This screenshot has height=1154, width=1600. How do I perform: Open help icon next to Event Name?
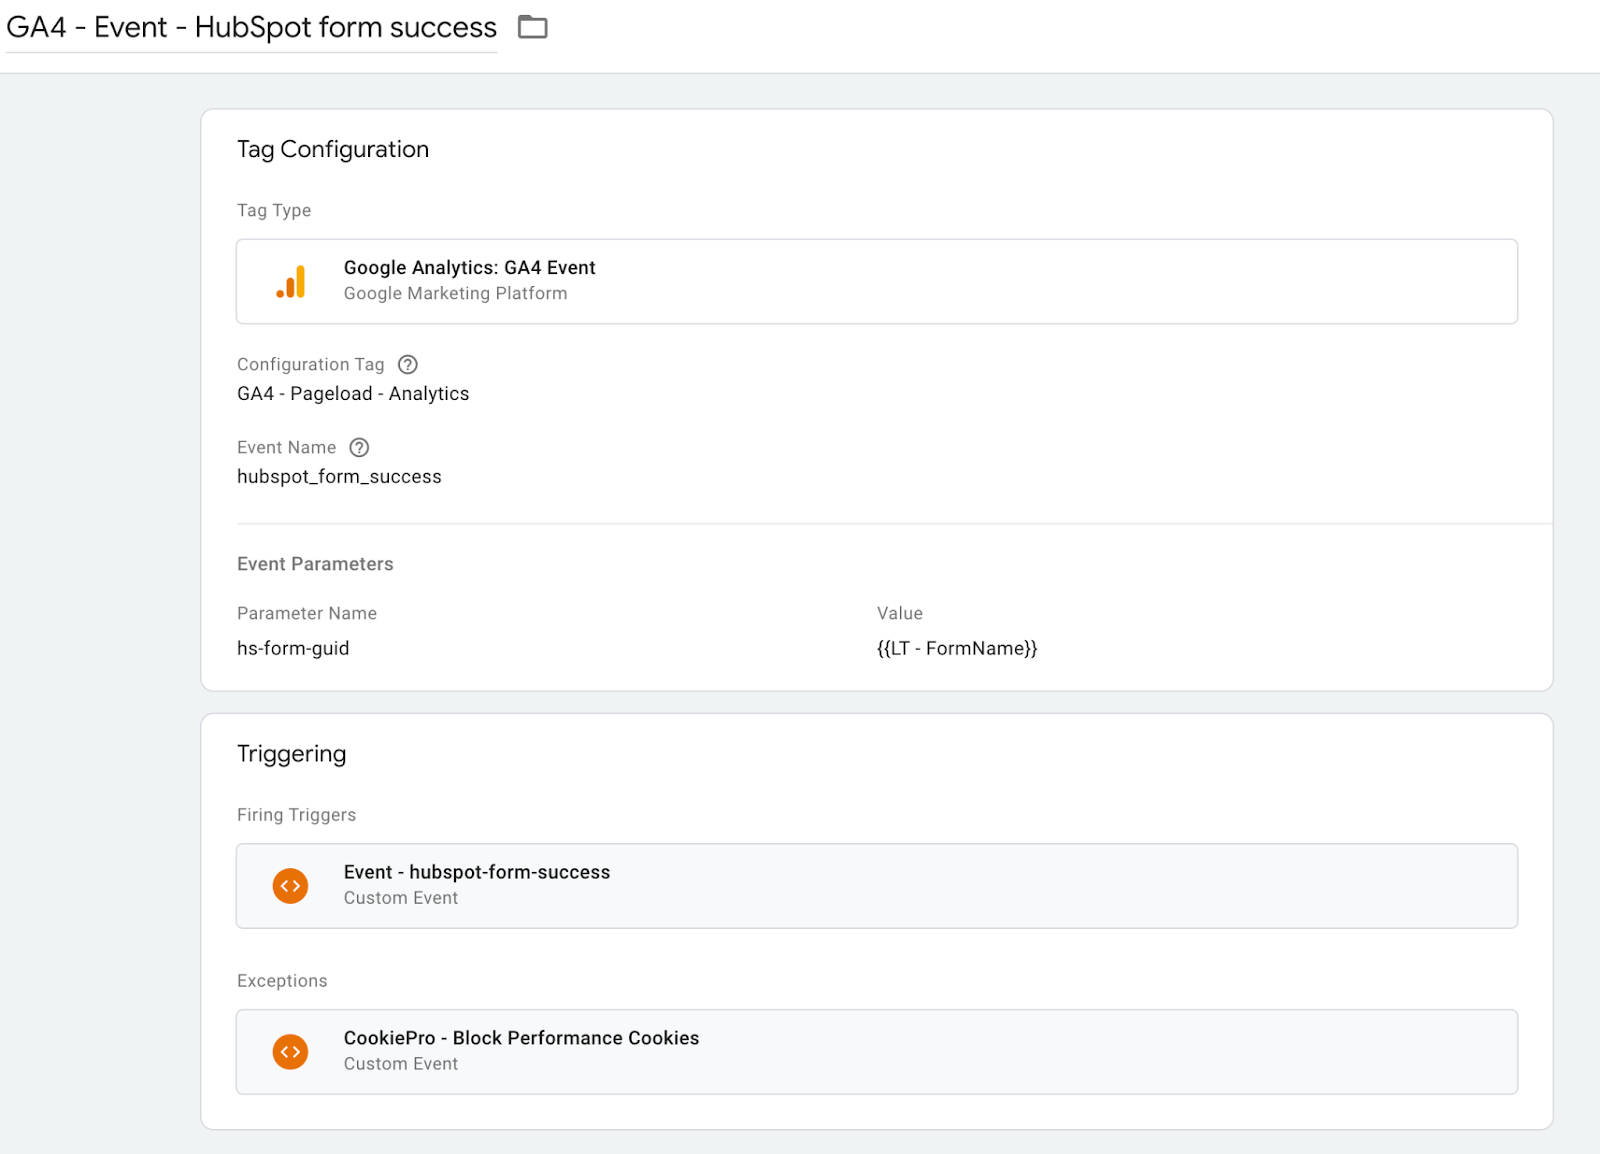point(360,448)
